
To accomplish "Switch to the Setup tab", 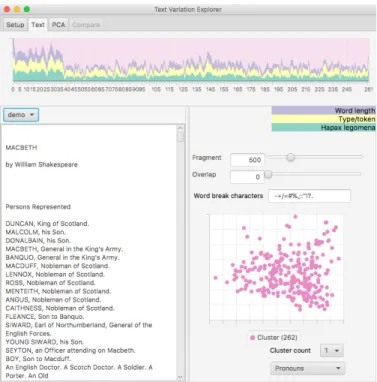I will (15, 25).
